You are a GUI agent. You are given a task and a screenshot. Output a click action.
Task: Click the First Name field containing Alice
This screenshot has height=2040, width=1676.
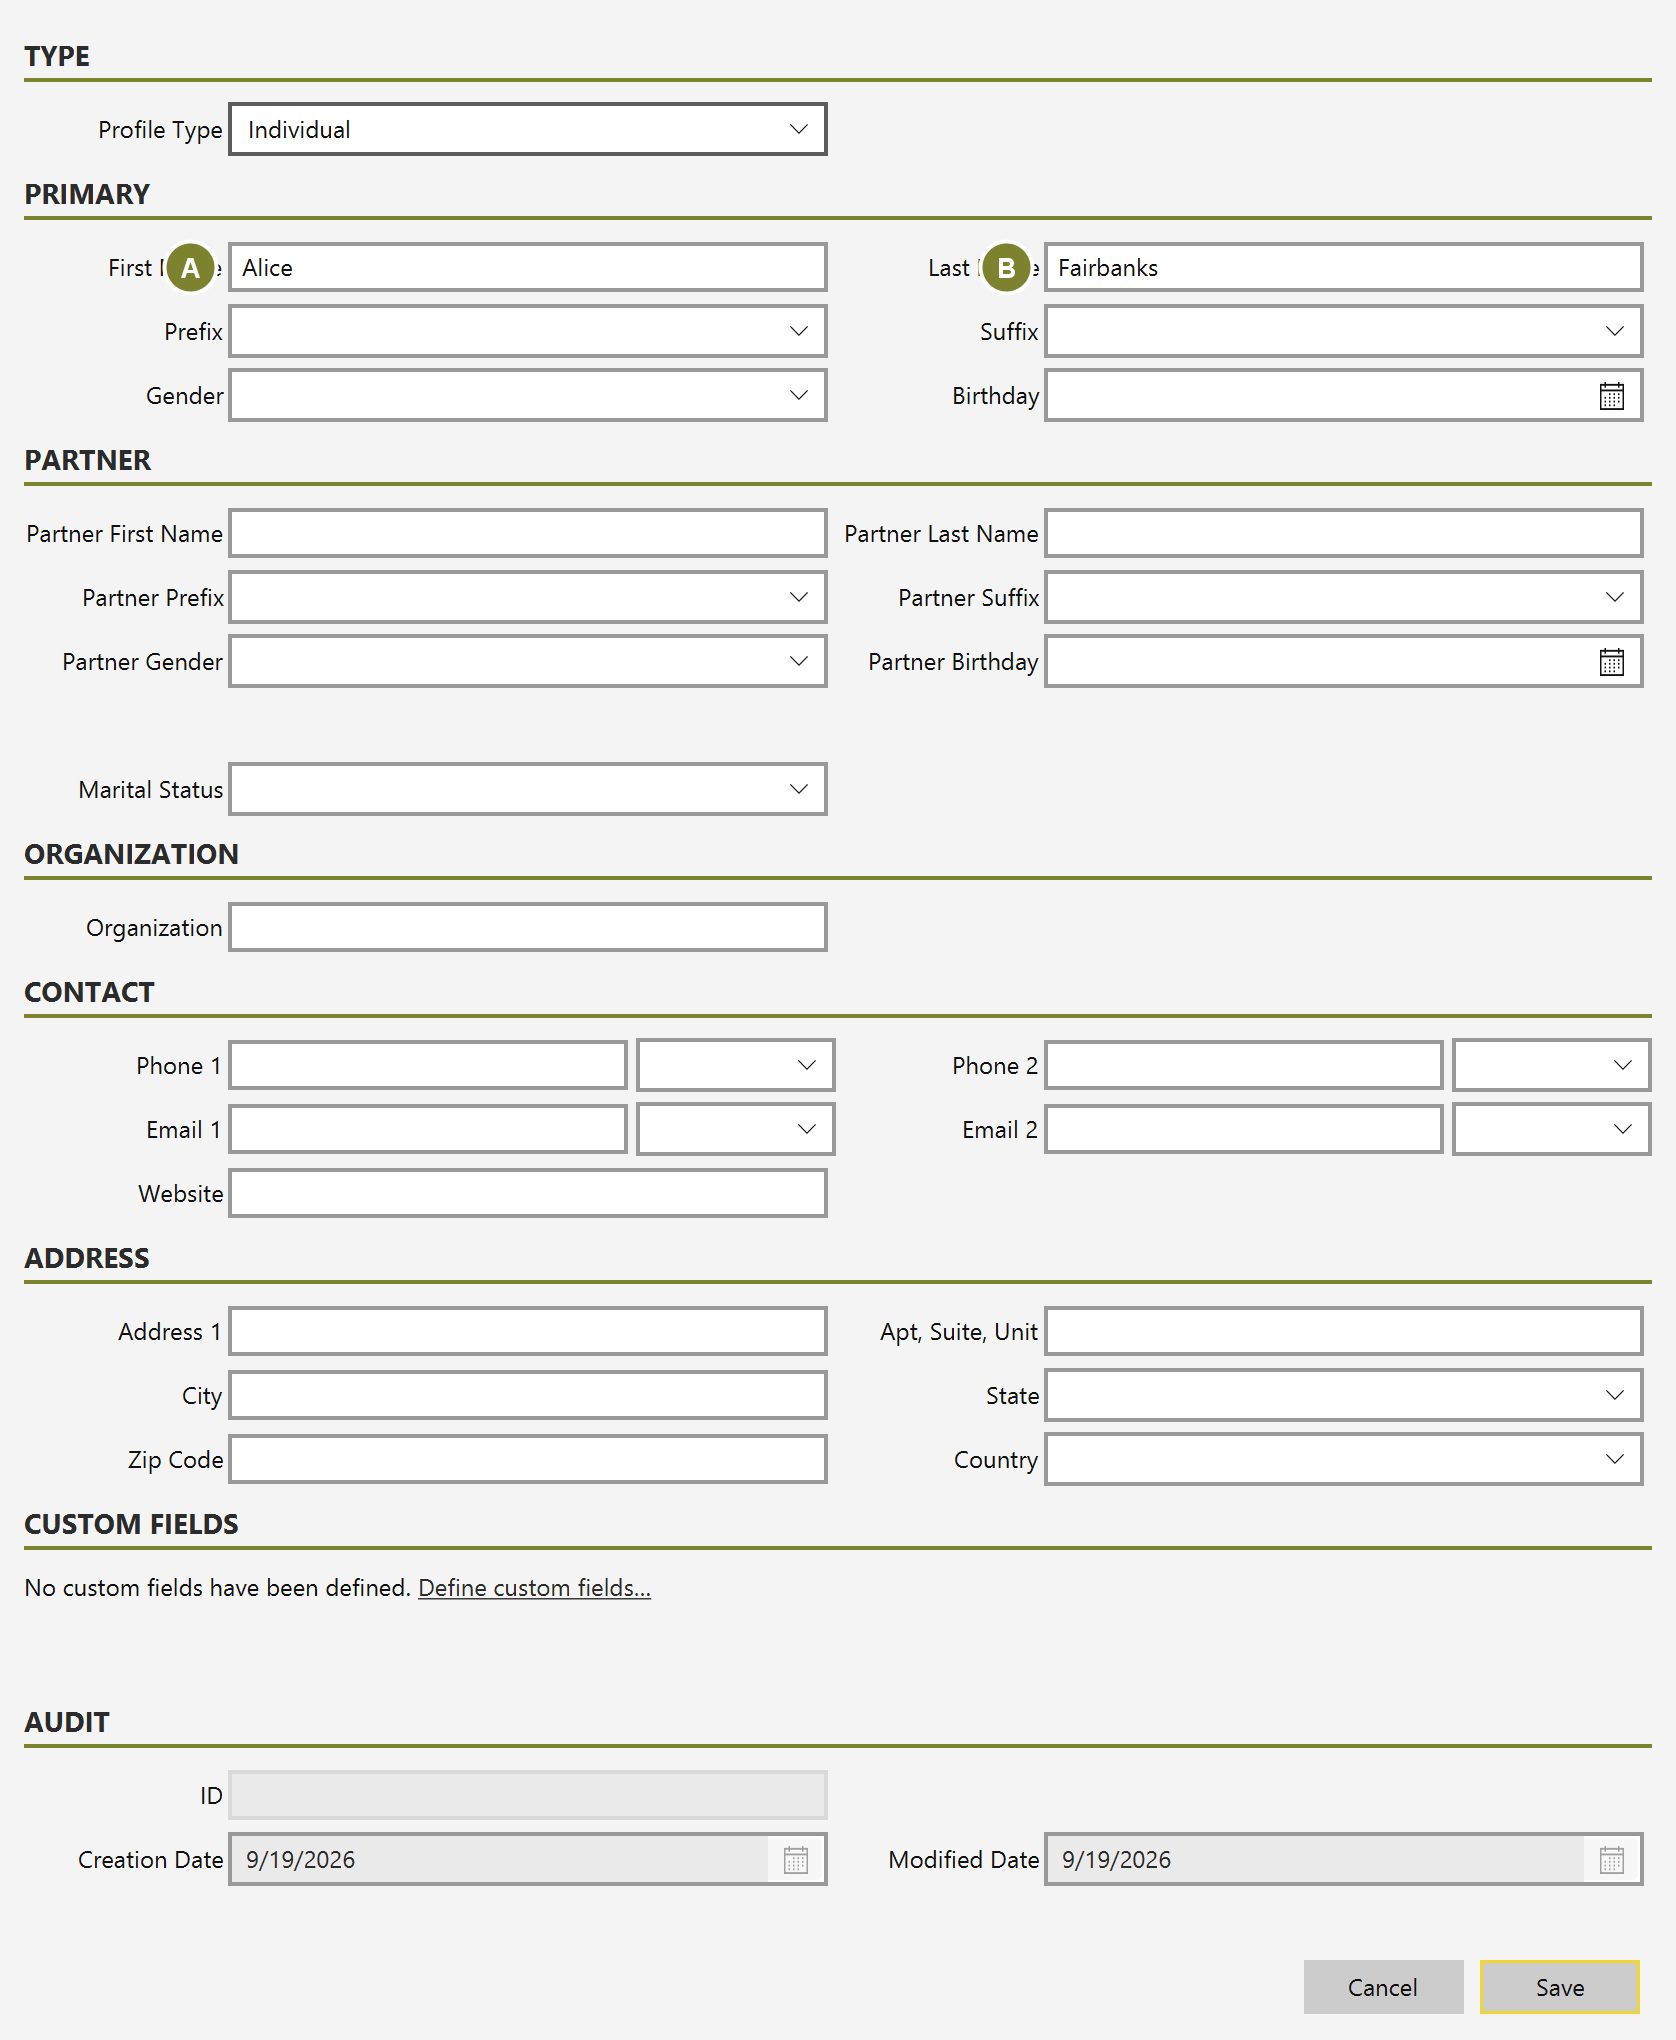528,267
